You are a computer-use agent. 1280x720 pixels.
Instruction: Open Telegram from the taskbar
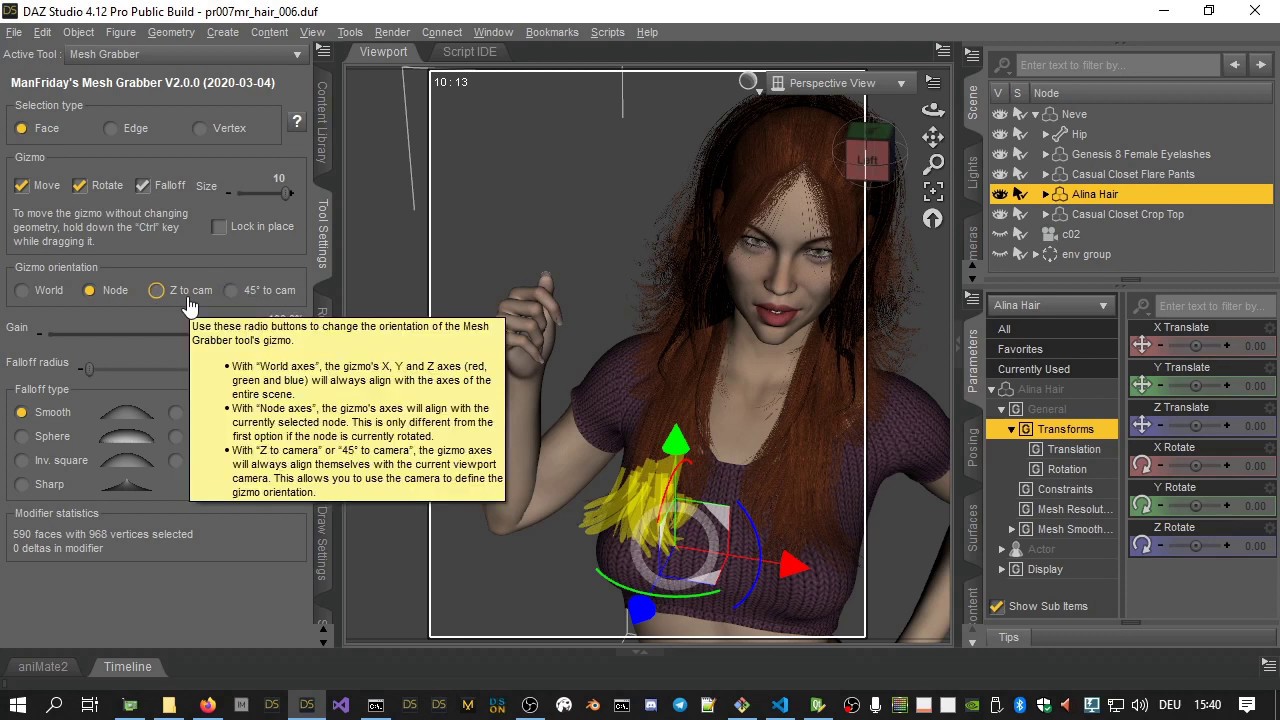coord(680,705)
